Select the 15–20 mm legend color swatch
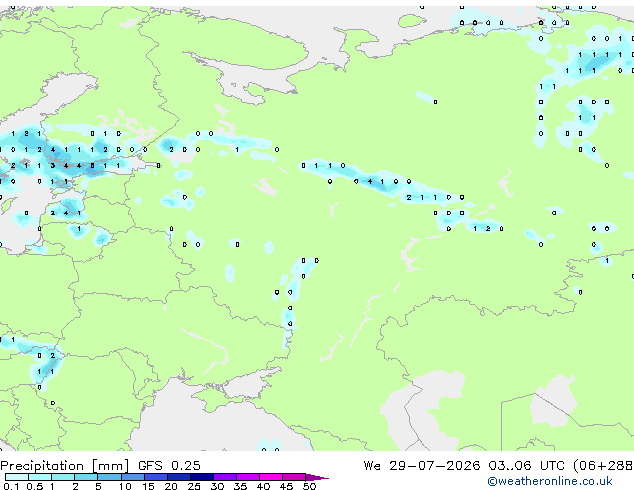The width and height of the screenshot is (634, 490). tap(155, 477)
